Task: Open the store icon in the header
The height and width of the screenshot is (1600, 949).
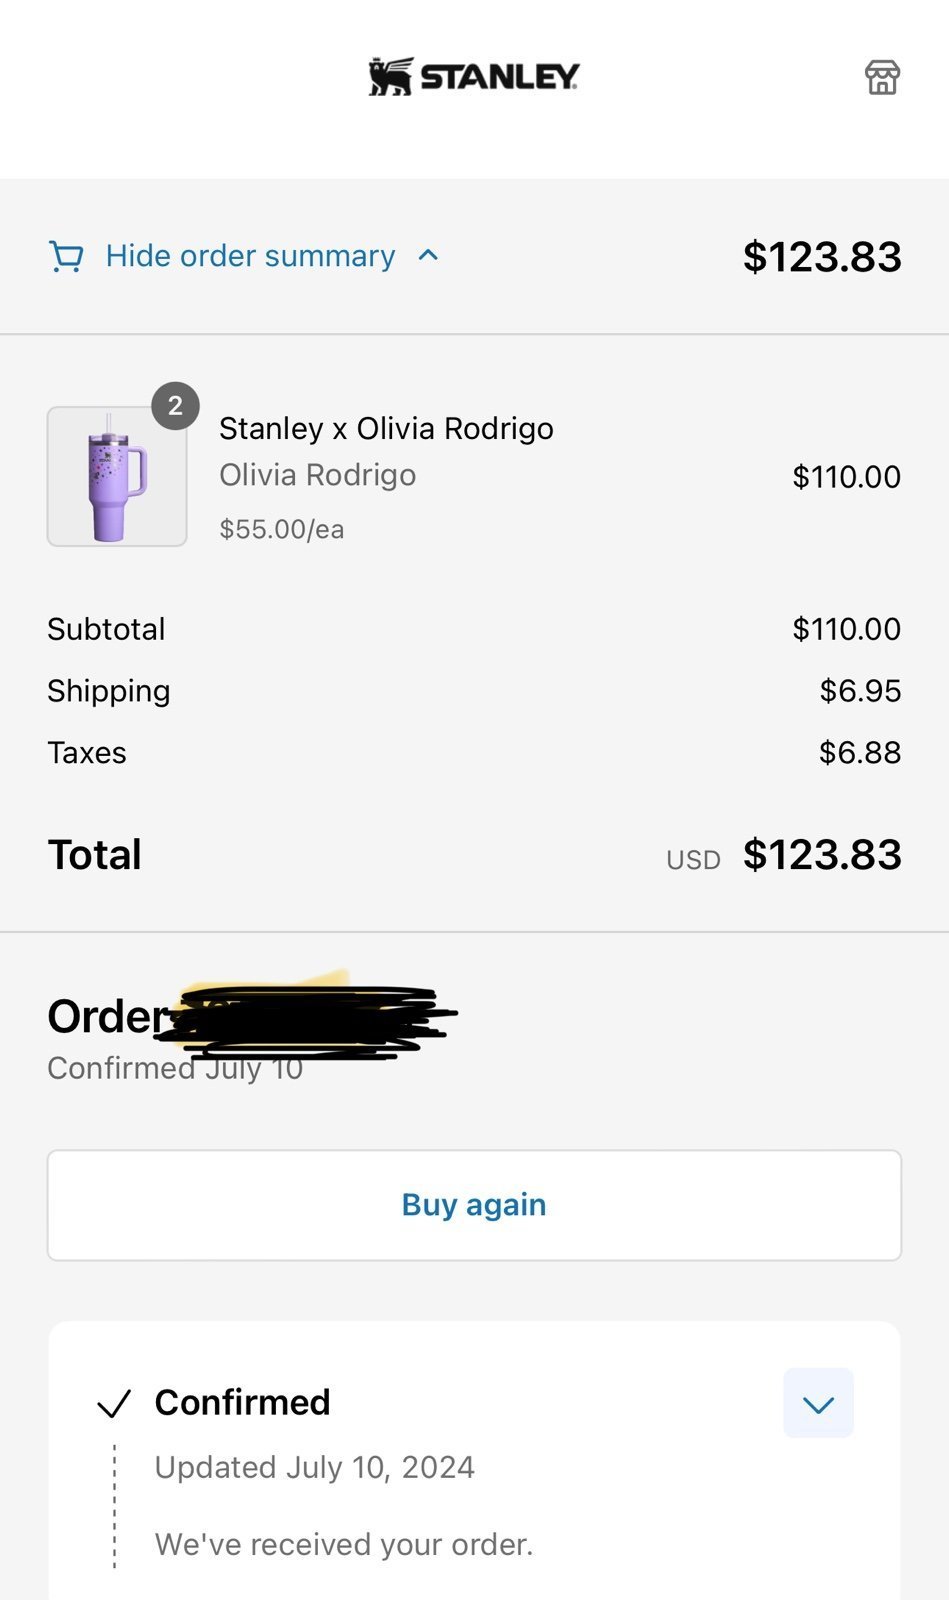Action: [x=882, y=77]
